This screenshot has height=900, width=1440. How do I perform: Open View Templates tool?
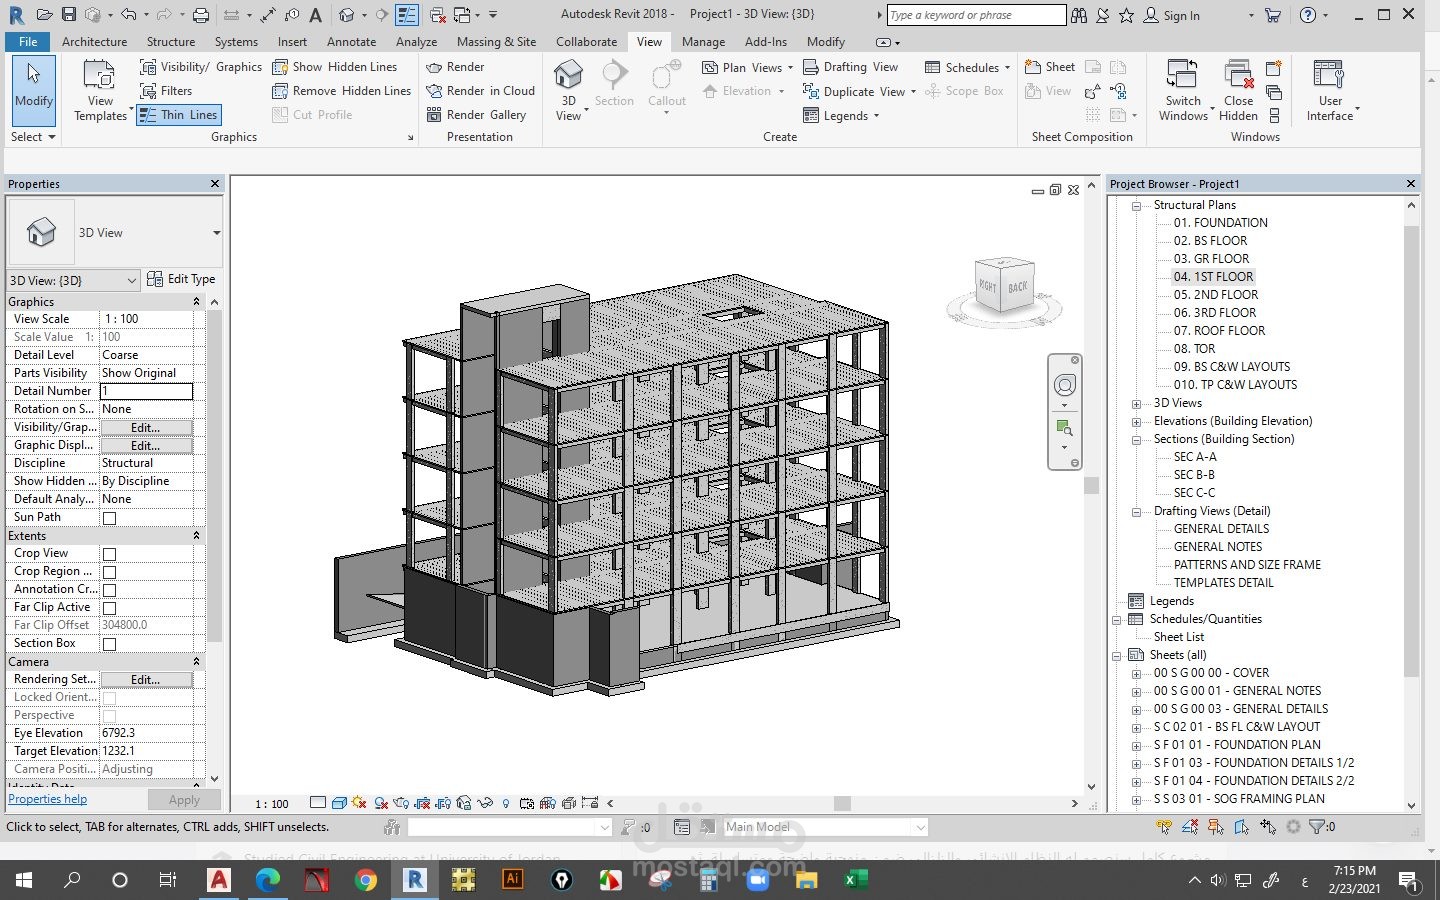coord(100,90)
